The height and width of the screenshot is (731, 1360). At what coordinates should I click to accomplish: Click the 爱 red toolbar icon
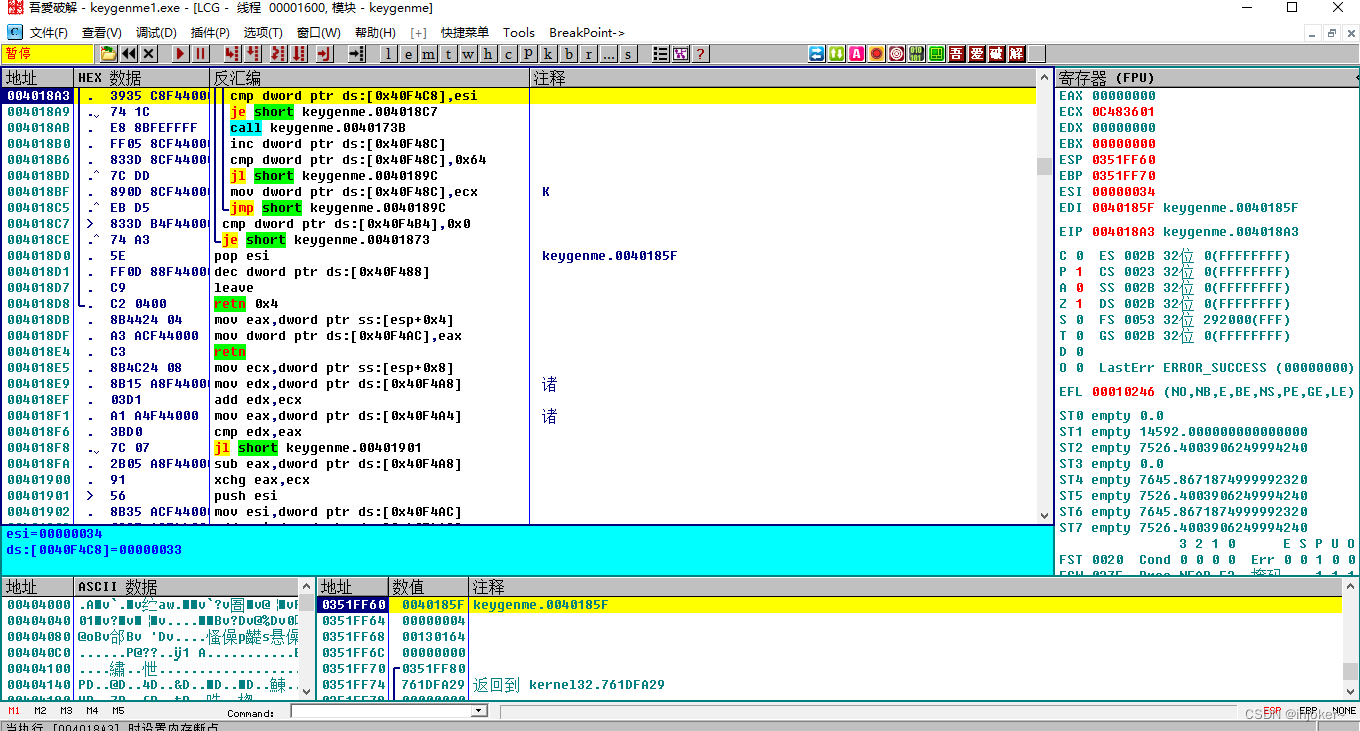977,54
